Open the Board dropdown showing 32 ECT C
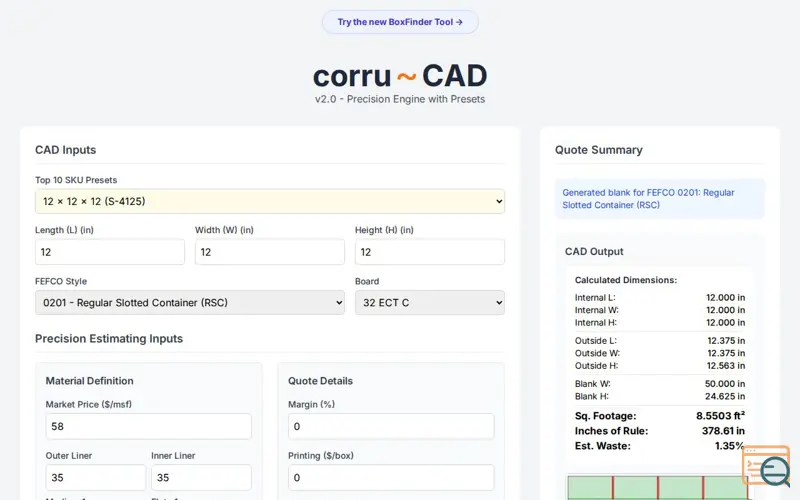 click(x=430, y=303)
